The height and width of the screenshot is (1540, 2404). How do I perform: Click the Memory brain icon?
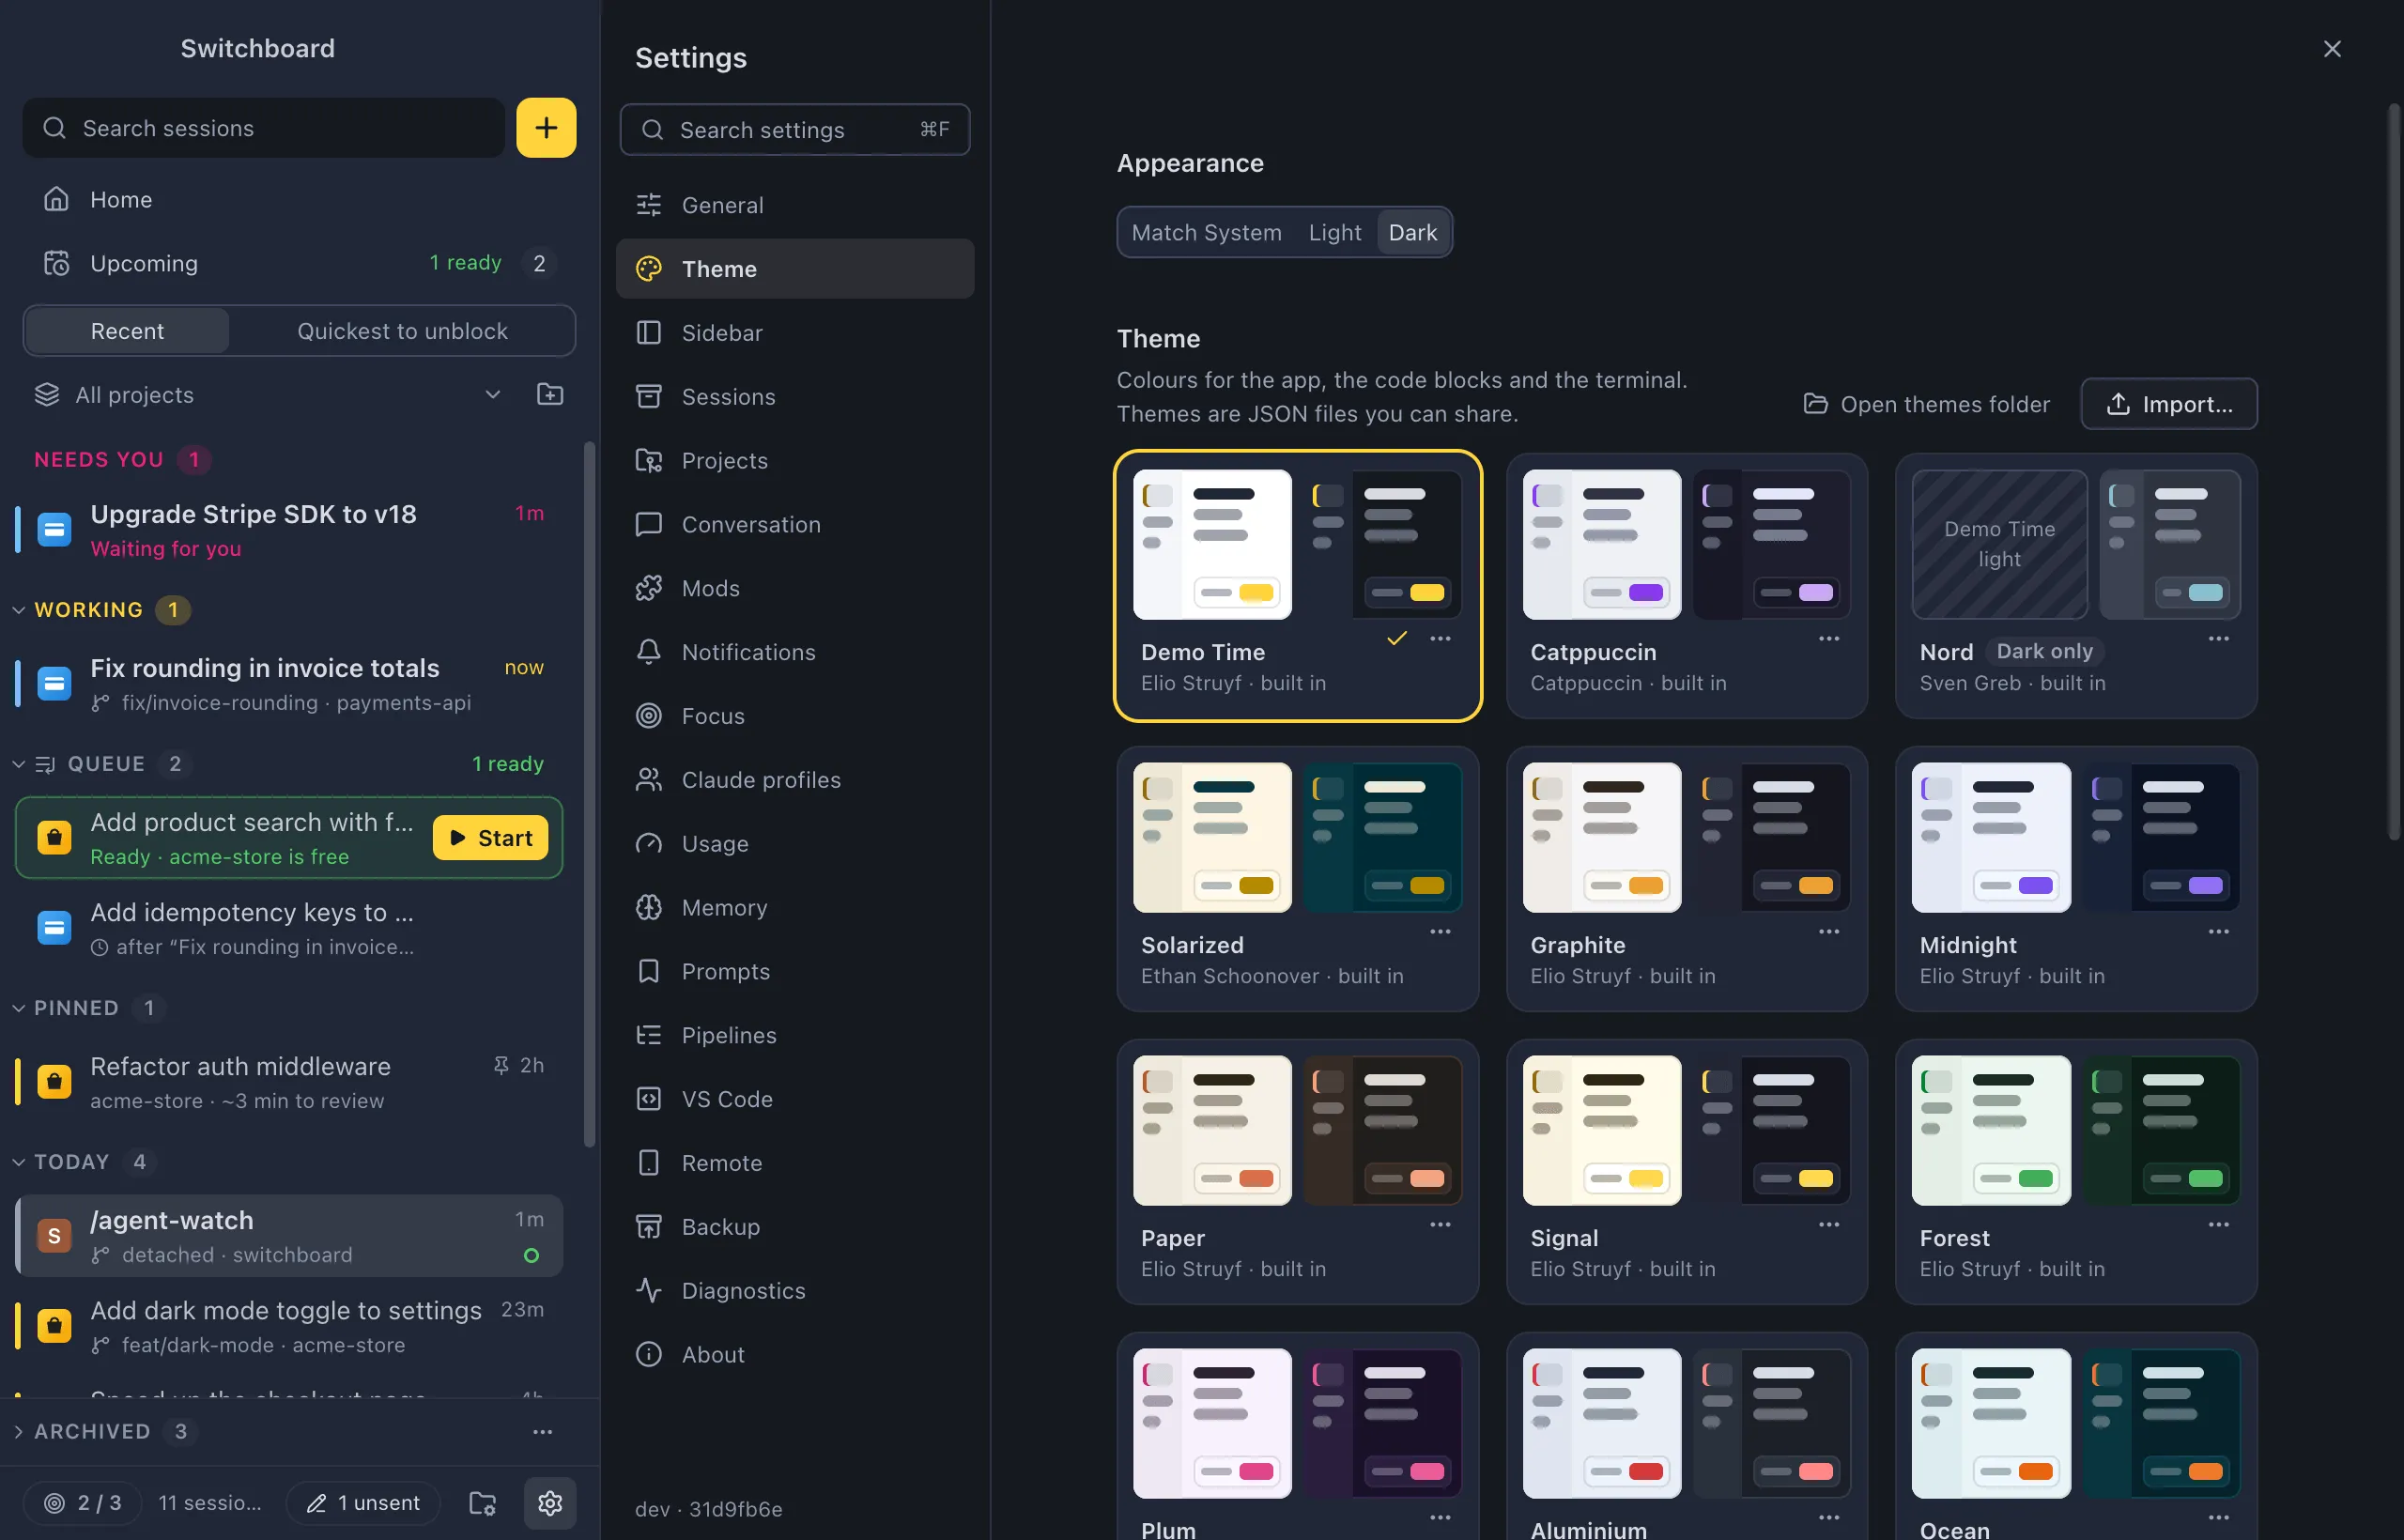[x=649, y=907]
